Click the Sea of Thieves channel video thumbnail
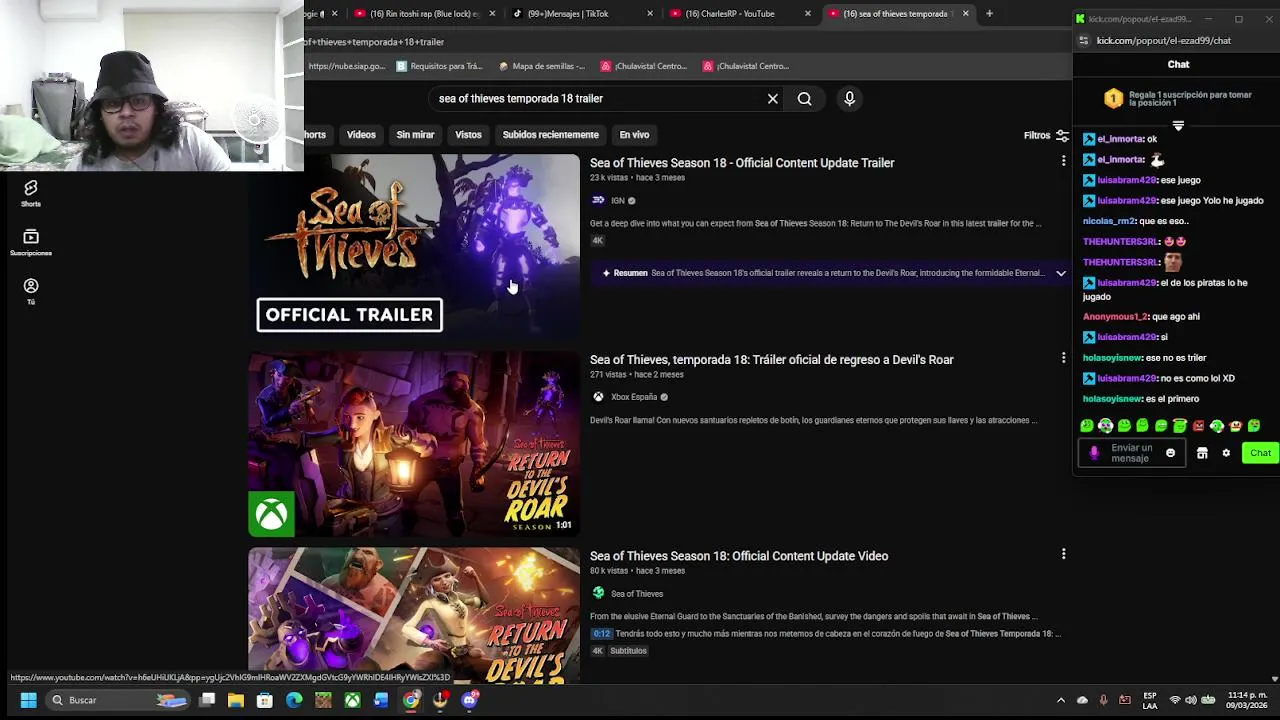The width and height of the screenshot is (1280, 720). tap(414, 616)
